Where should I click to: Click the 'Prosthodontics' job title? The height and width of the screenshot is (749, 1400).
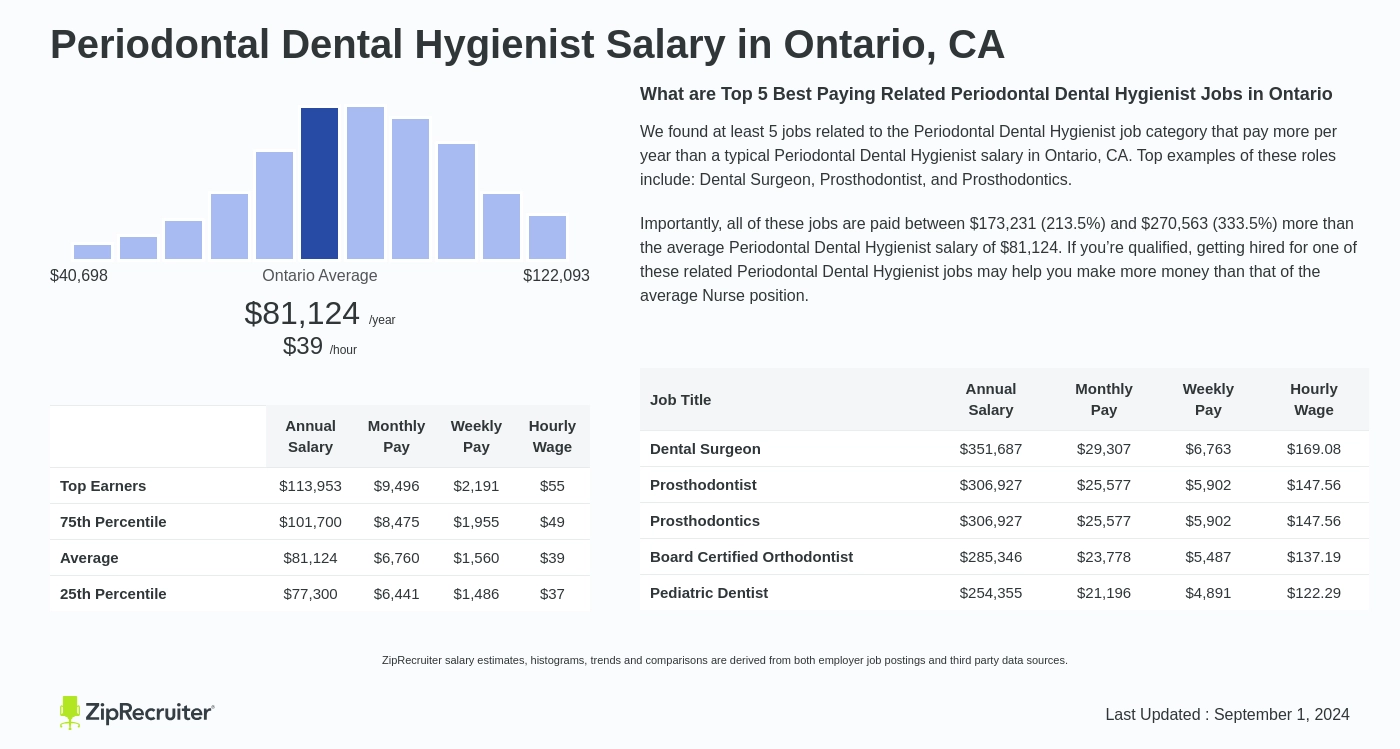point(705,521)
